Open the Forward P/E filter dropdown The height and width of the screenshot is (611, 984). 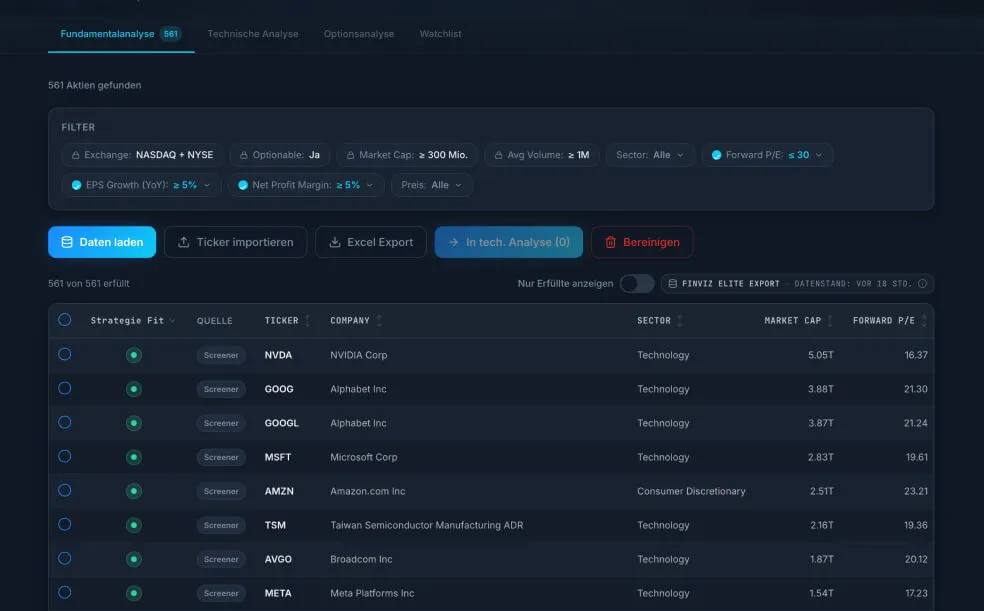tap(767, 155)
